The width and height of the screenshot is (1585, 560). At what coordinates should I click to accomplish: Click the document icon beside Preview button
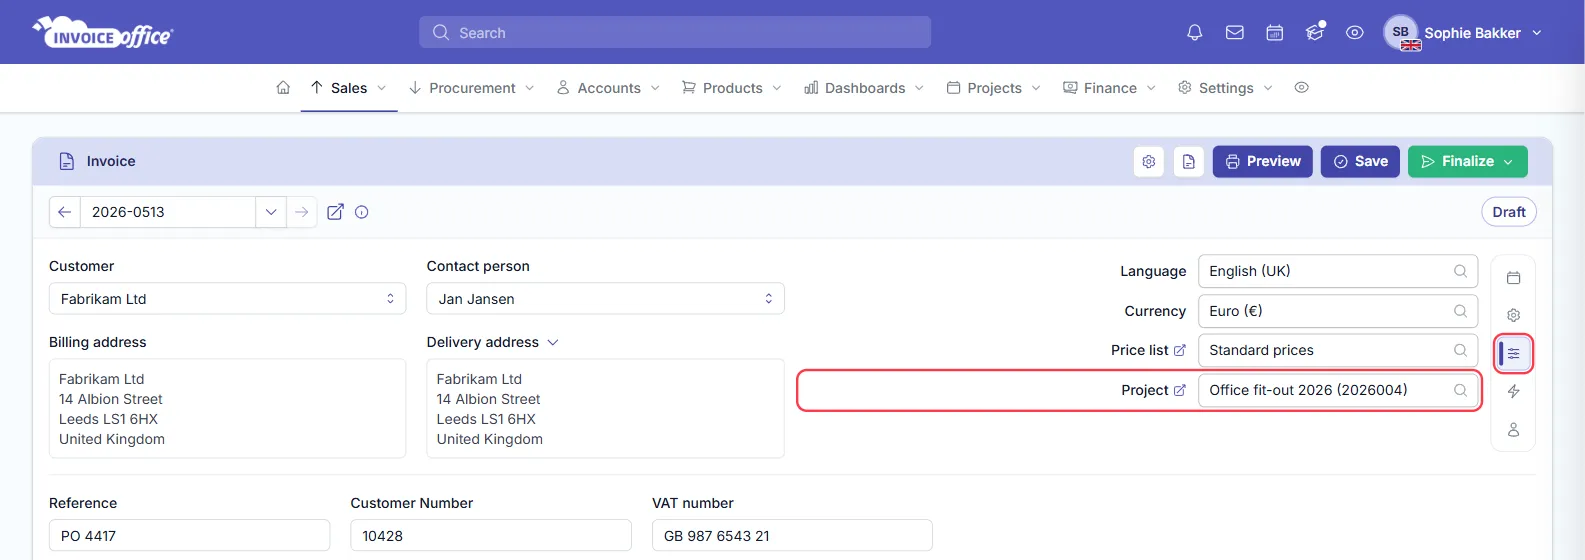1189,162
